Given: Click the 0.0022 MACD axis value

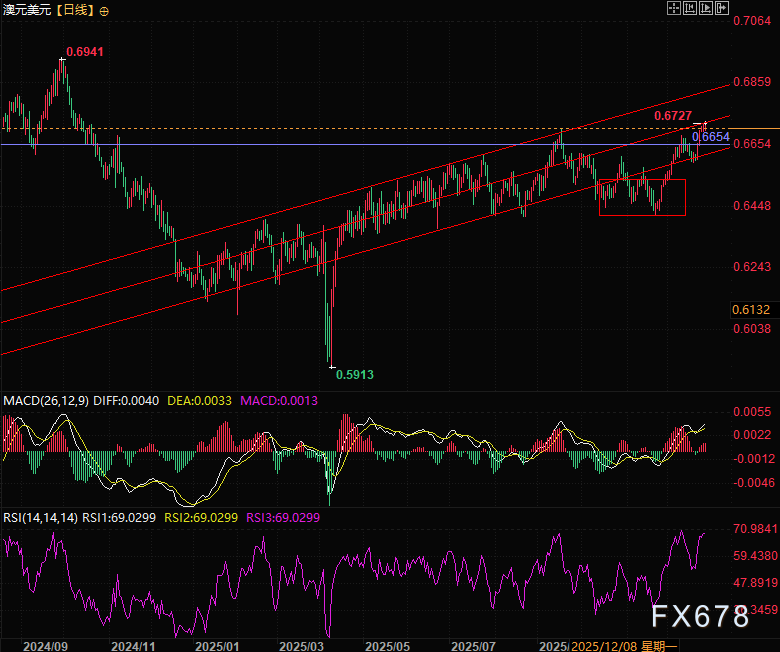Looking at the screenshot, I should click(752, 435).
